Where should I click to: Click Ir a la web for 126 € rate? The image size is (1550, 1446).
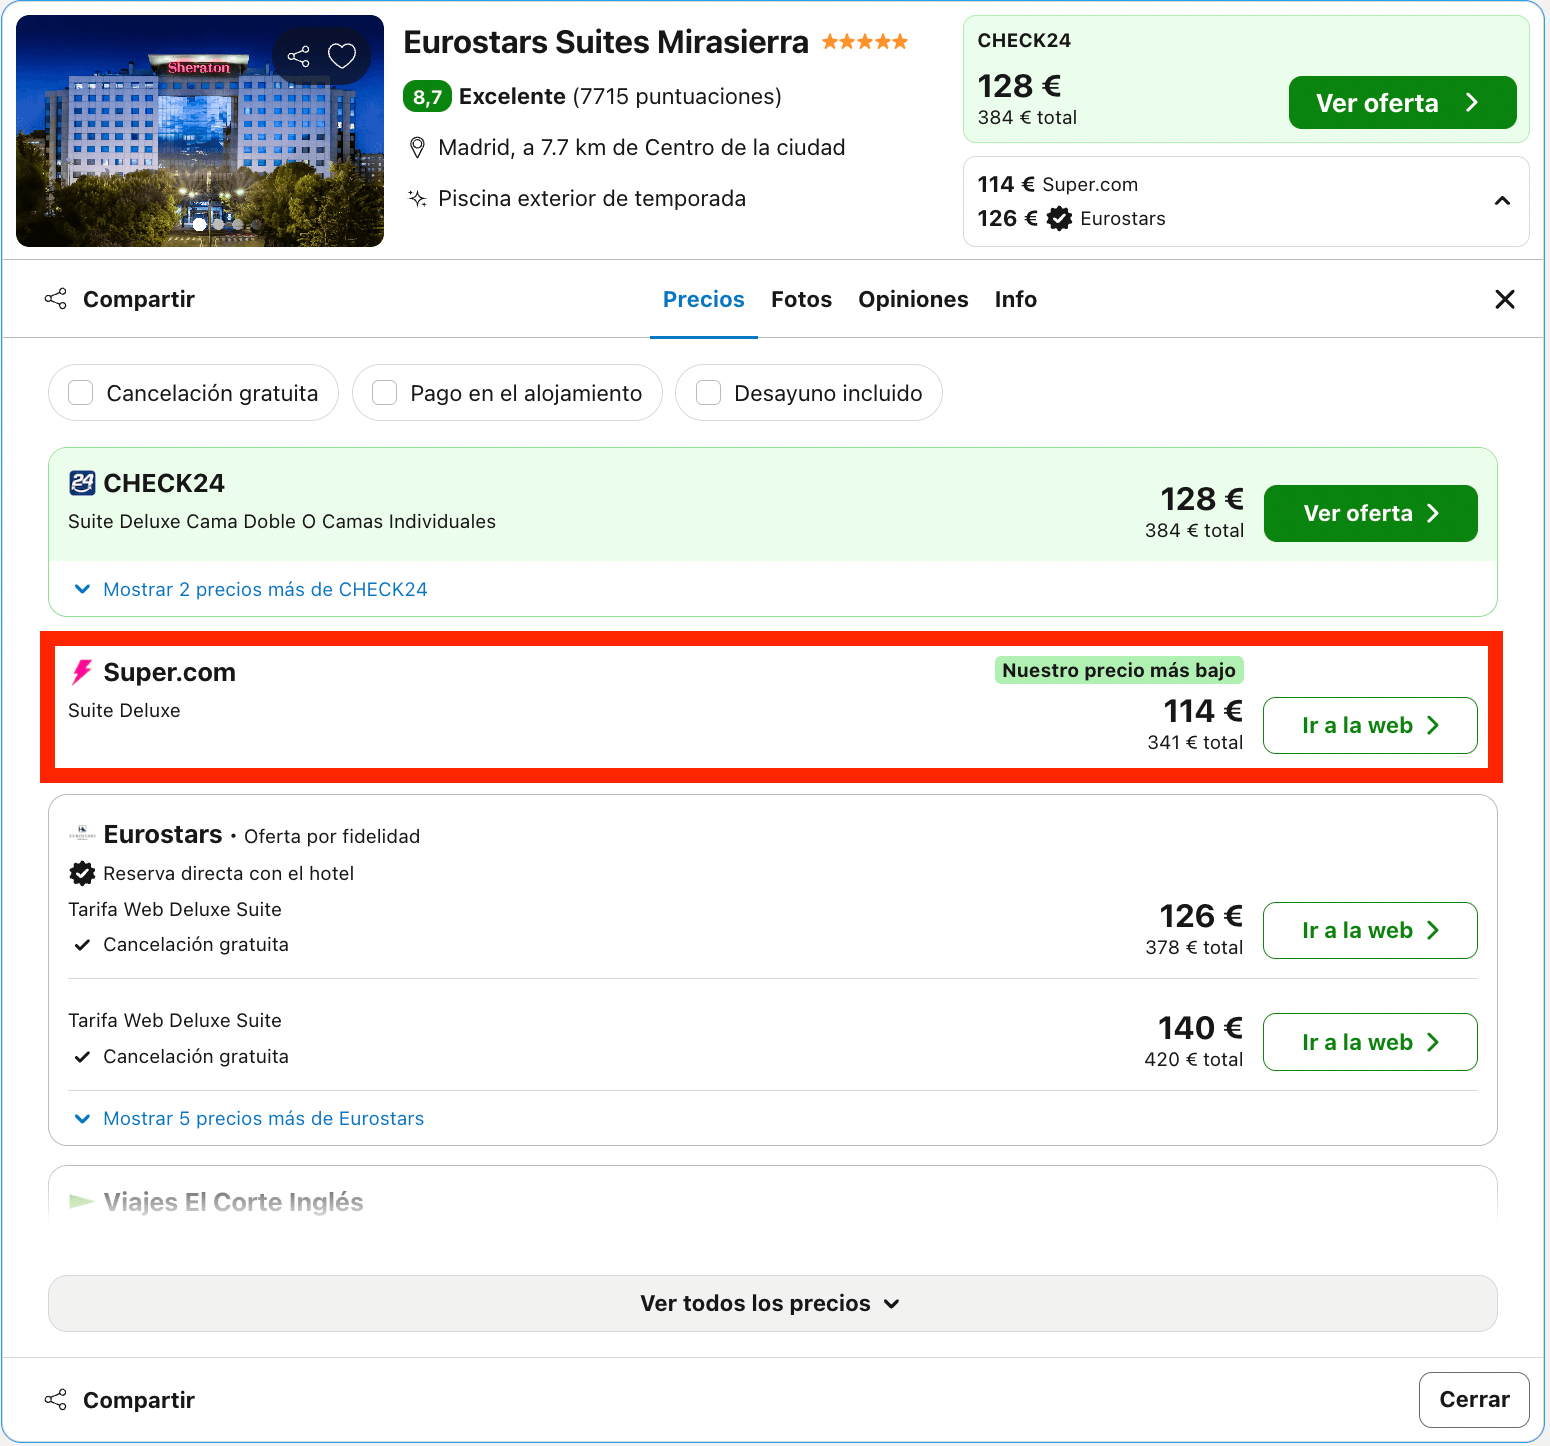(x=1371, y=930)
